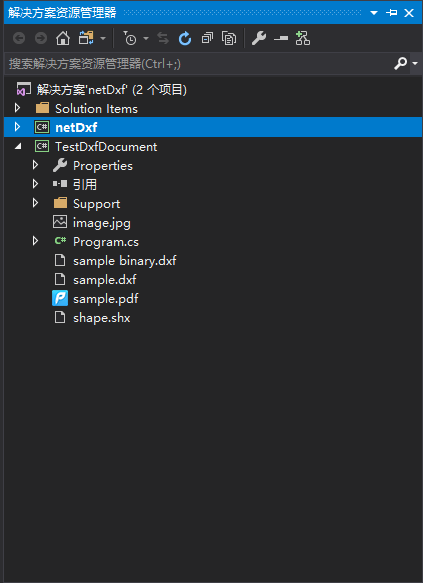The width and height of the screenshot is (423, 583).
Task: Expand the netDxf project node
Action: point(17,127)
